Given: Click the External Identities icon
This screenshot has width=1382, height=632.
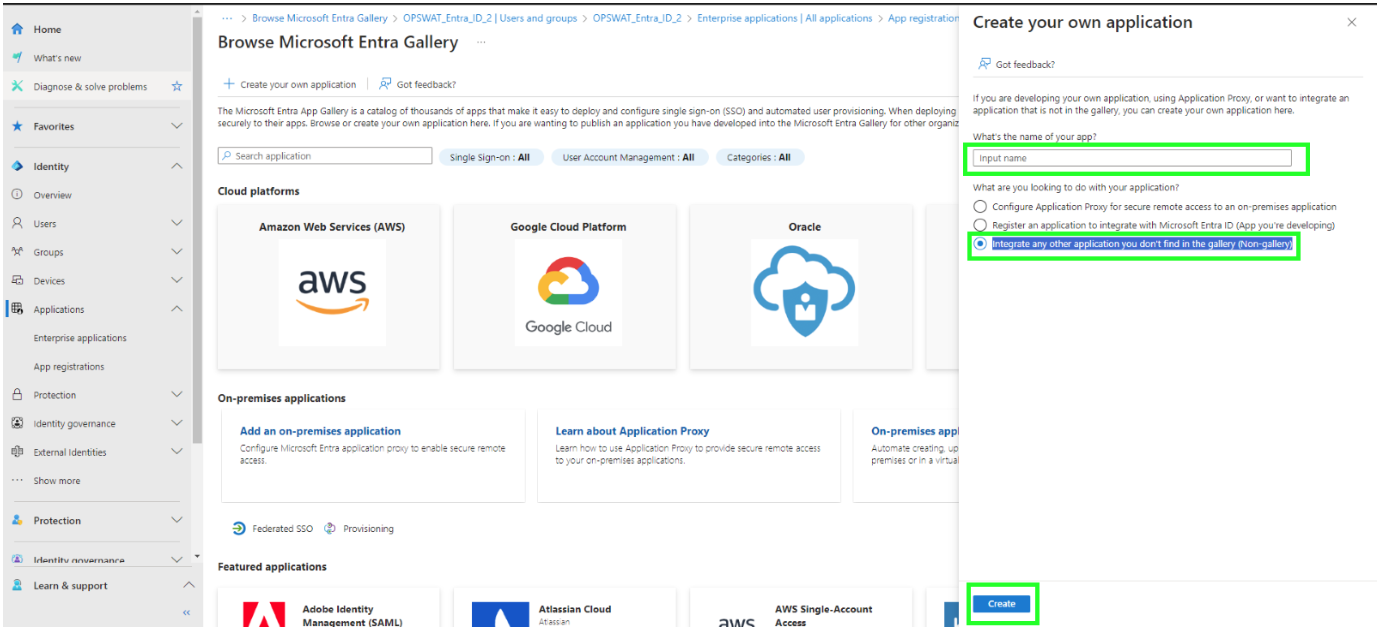Looking at the screenshot, I should tap(17, 452).
